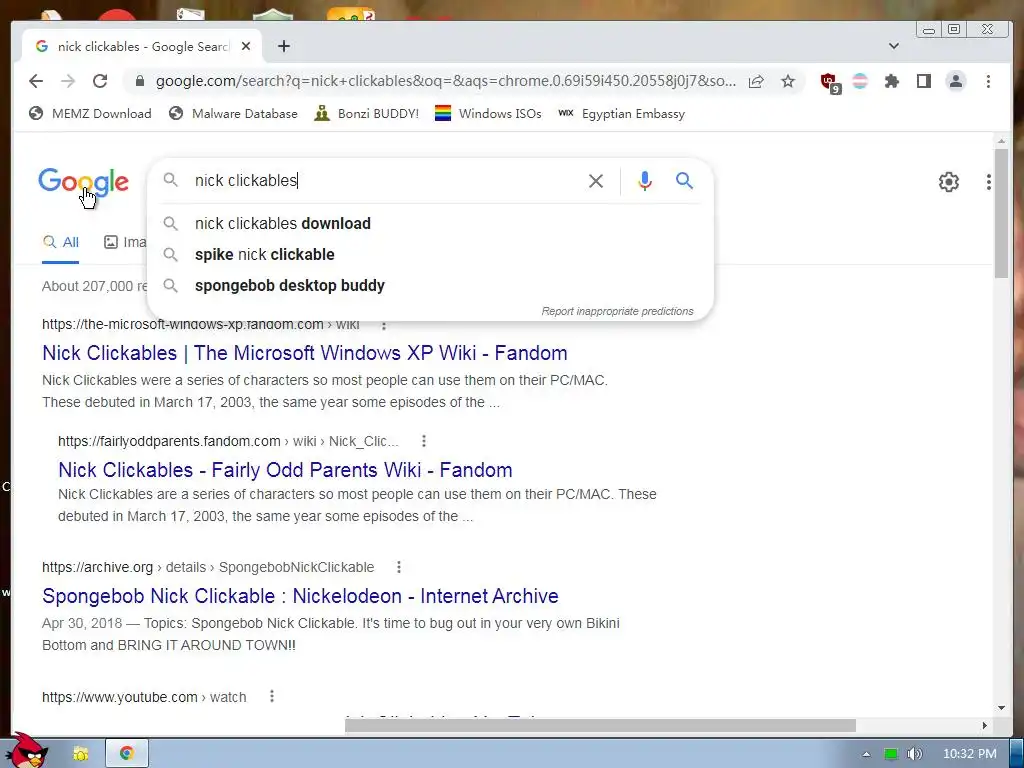Open Malware Database bookmark

[233, 114]
